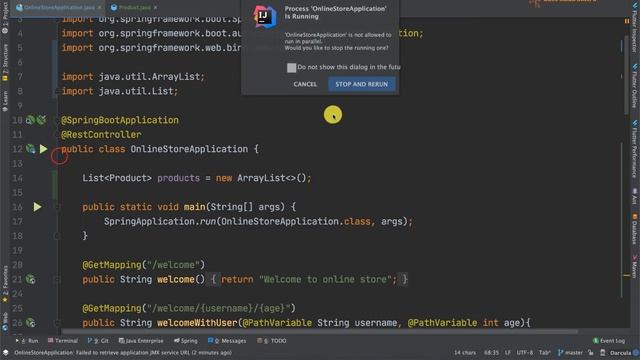640x360 pixels.
Task: Run main method from line 16 gutter arrow
Action: click(x=37, y=207)
